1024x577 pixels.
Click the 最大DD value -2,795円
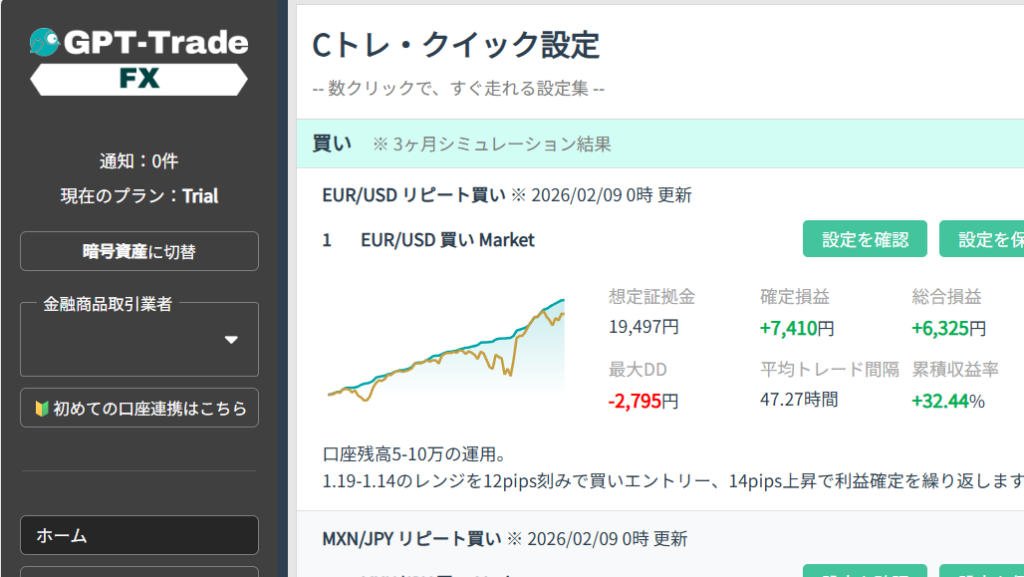coord(644,401)
